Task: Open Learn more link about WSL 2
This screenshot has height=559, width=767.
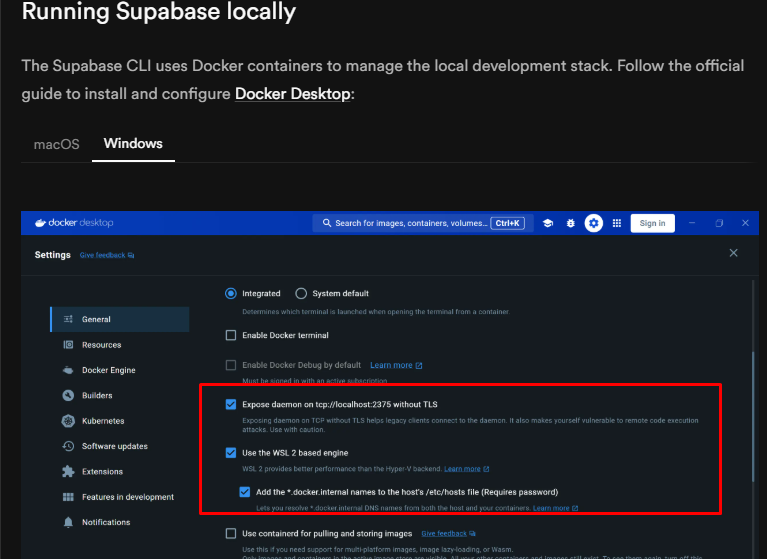Action: tap(462, 469)
